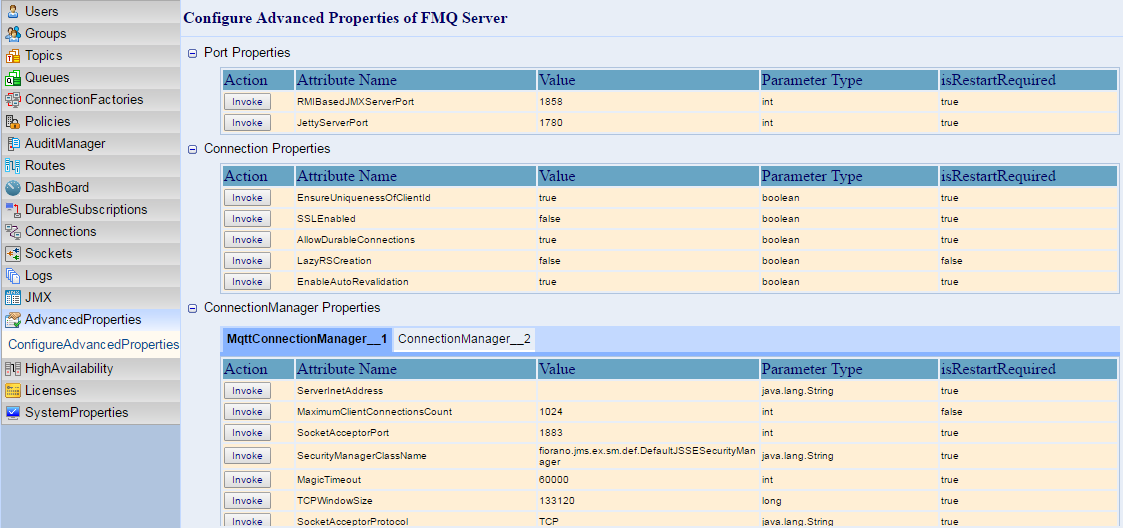The image size is (1123, 528).
Task: Invoke the SocketAcceptorPort attribute
Action: [x=247, y=433]
